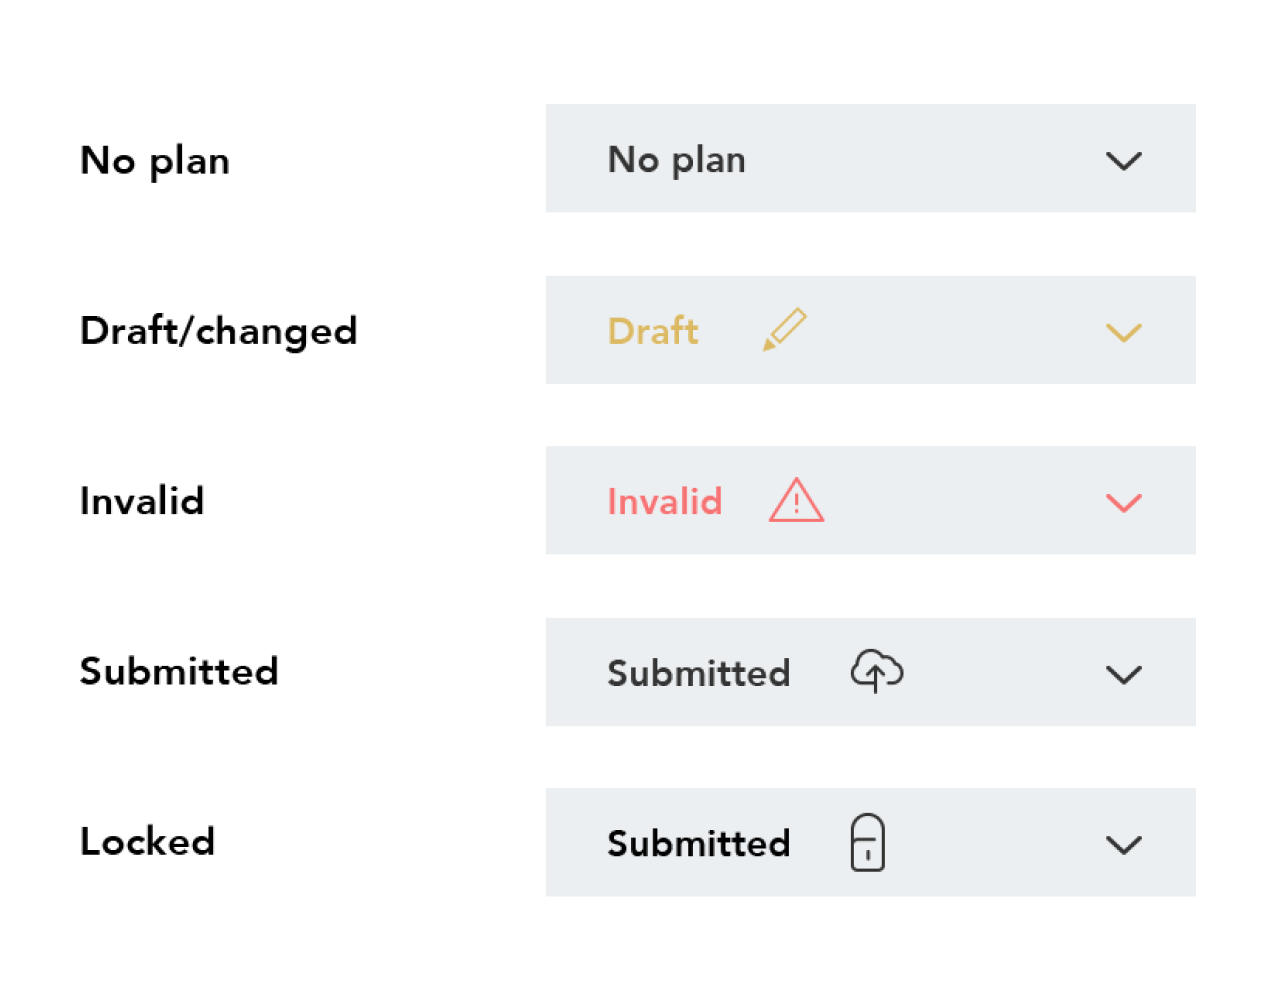
Task: Click 'Submitted' text next to cloud icon
Action: point(698,673)
